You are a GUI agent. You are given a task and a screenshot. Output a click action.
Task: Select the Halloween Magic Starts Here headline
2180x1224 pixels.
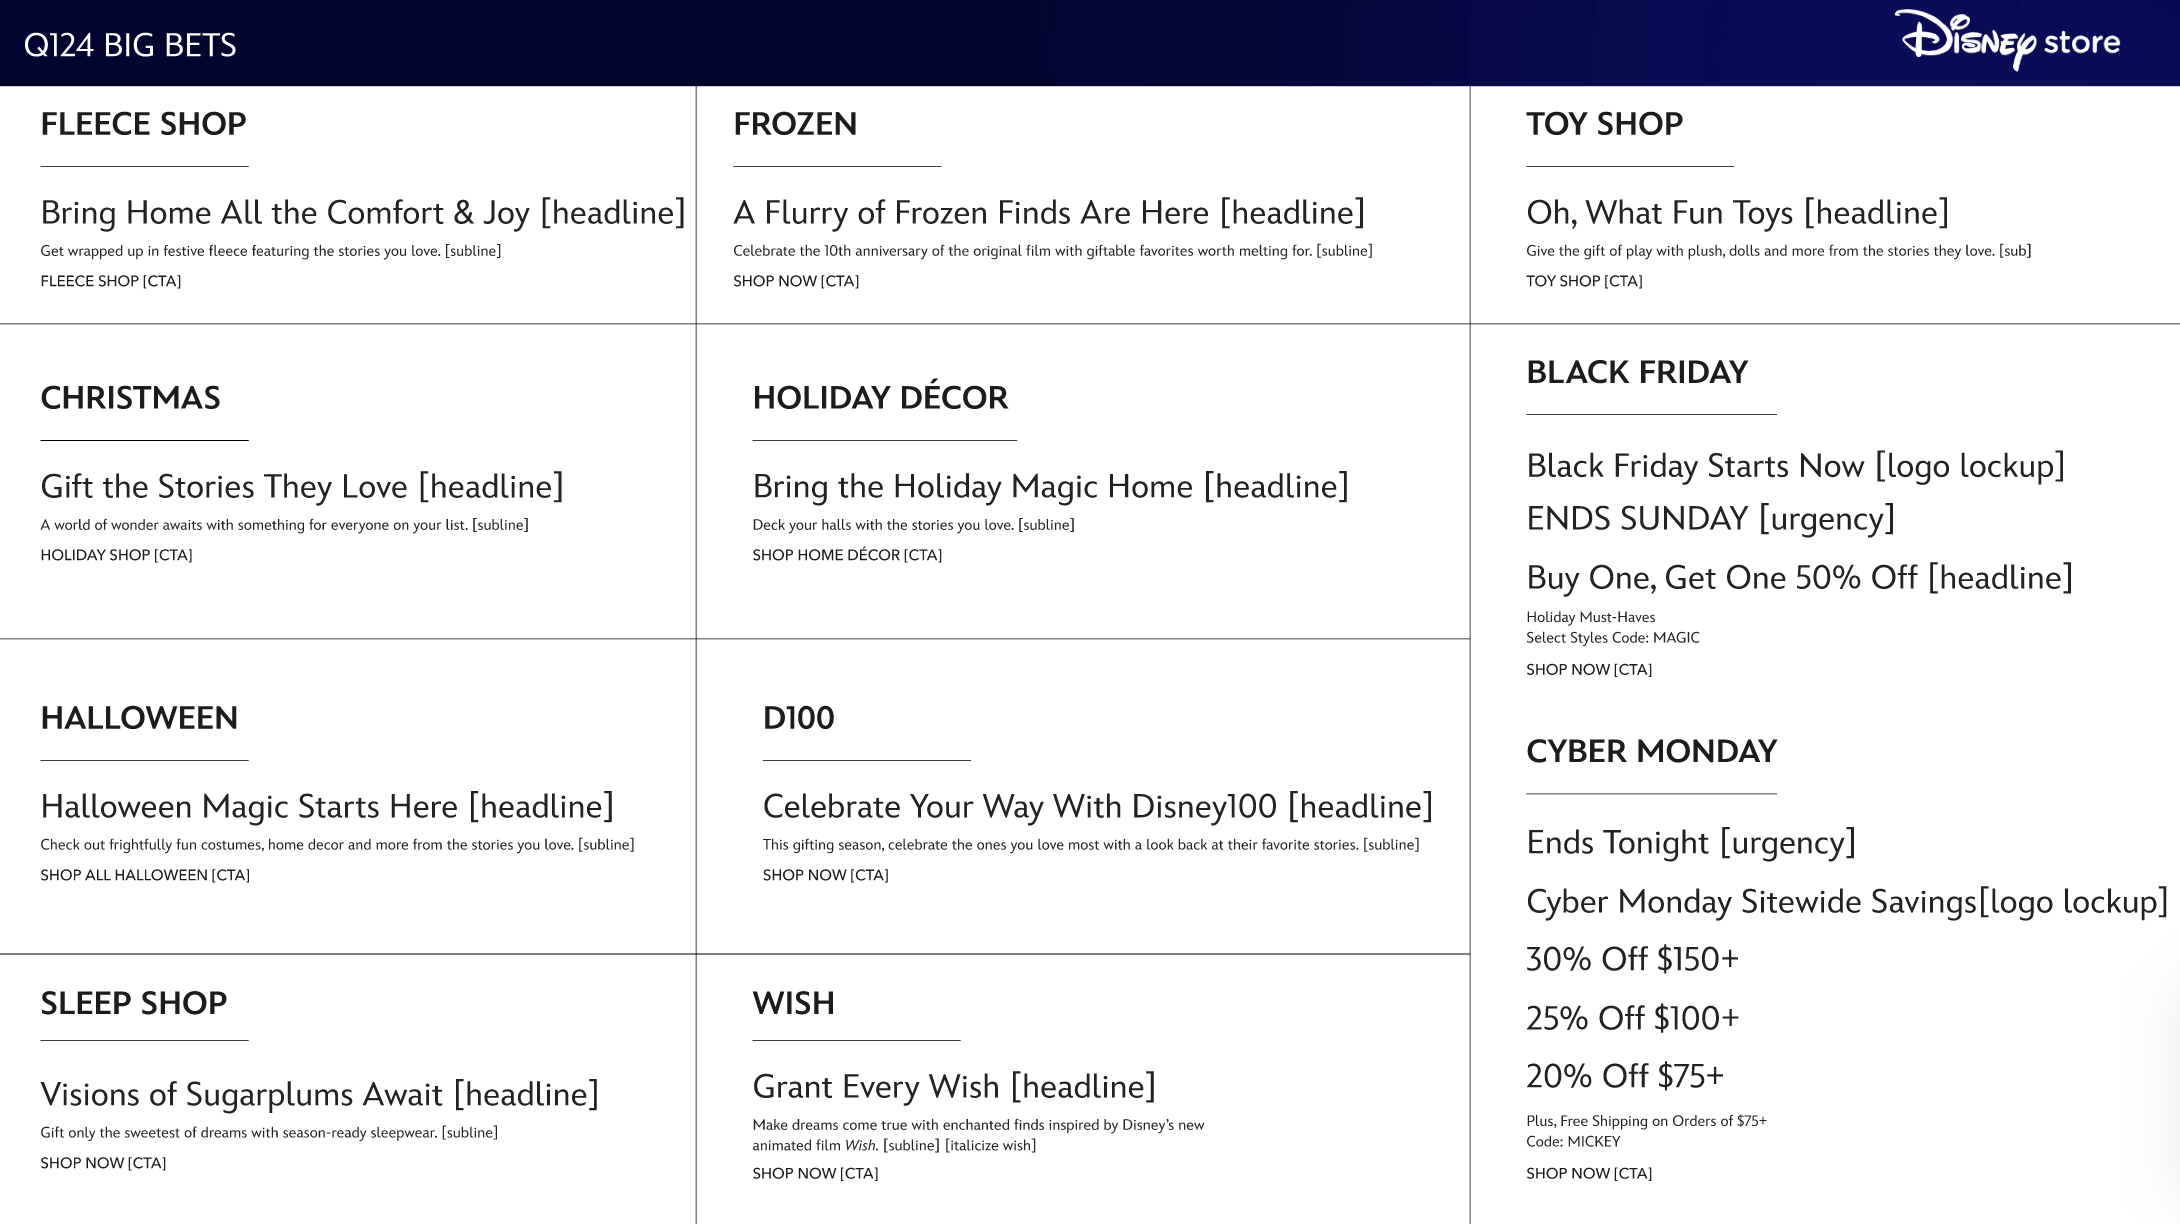pos(326,806)
